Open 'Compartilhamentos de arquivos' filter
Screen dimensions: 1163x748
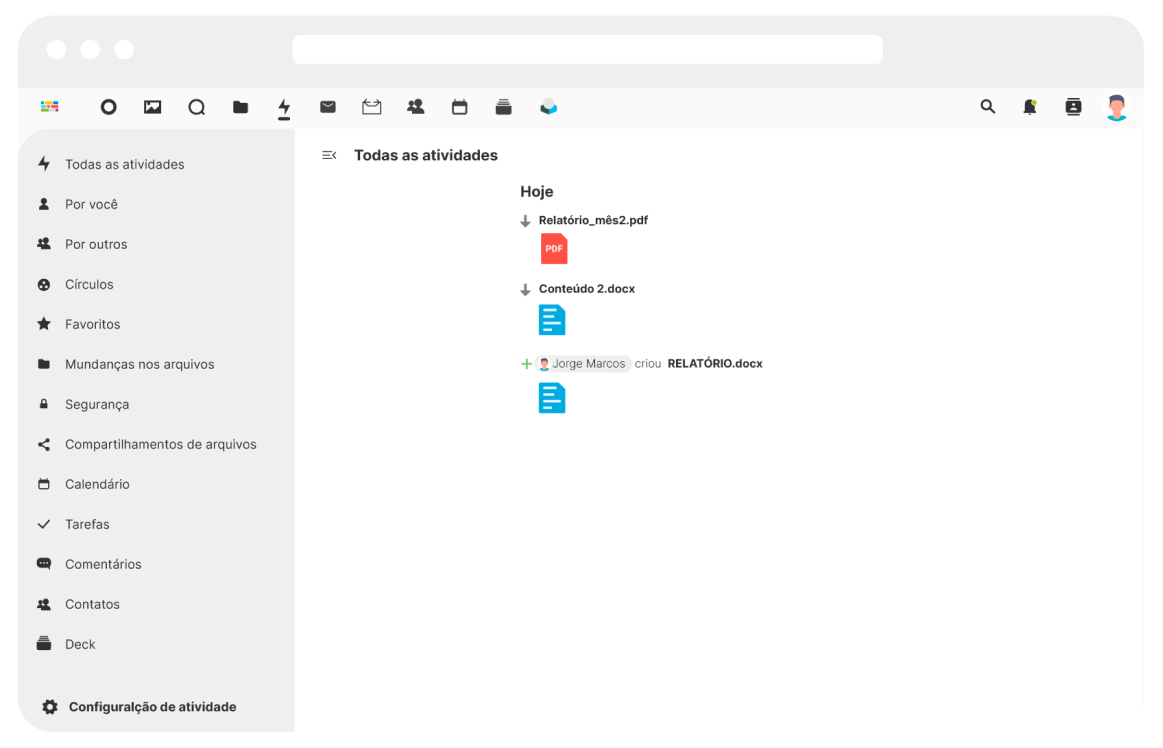click(160, 444)
